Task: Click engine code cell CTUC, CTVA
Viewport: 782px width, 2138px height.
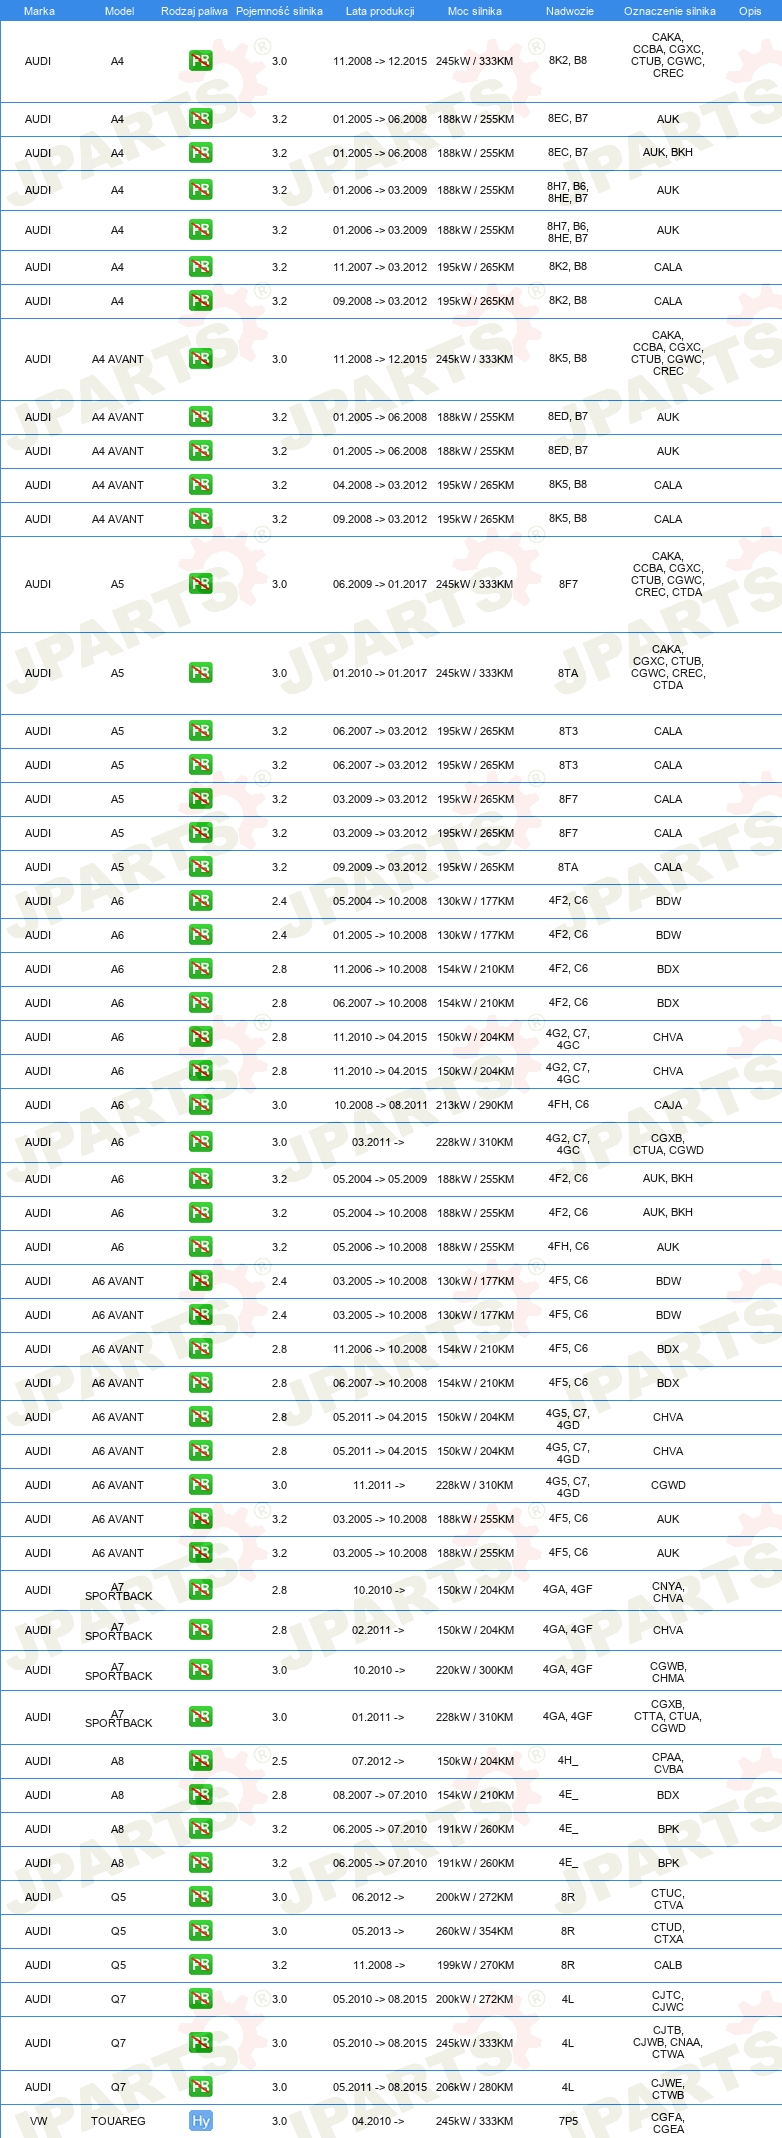Action: point(668,1899)
